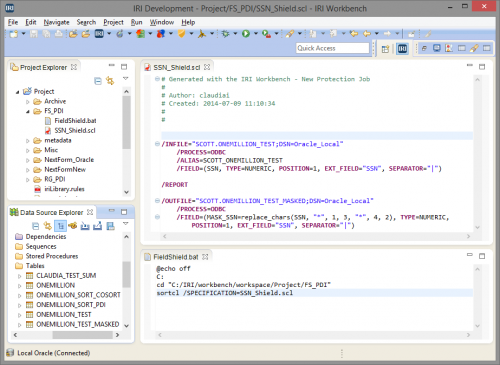The image size is (500, 365).
Task: Select the FieldShield.bat editor tab
Action: click(x=175, y=257)
